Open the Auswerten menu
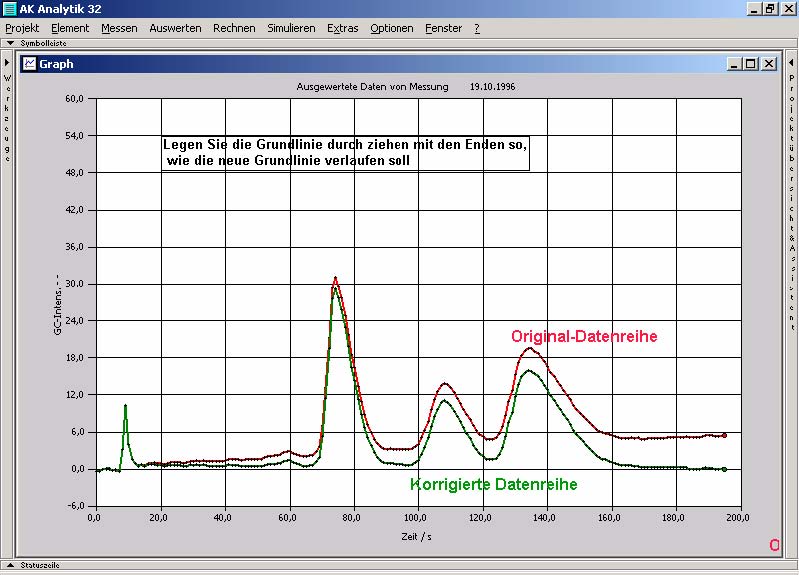This screenshot has width=799, height=575. point(175,28)
